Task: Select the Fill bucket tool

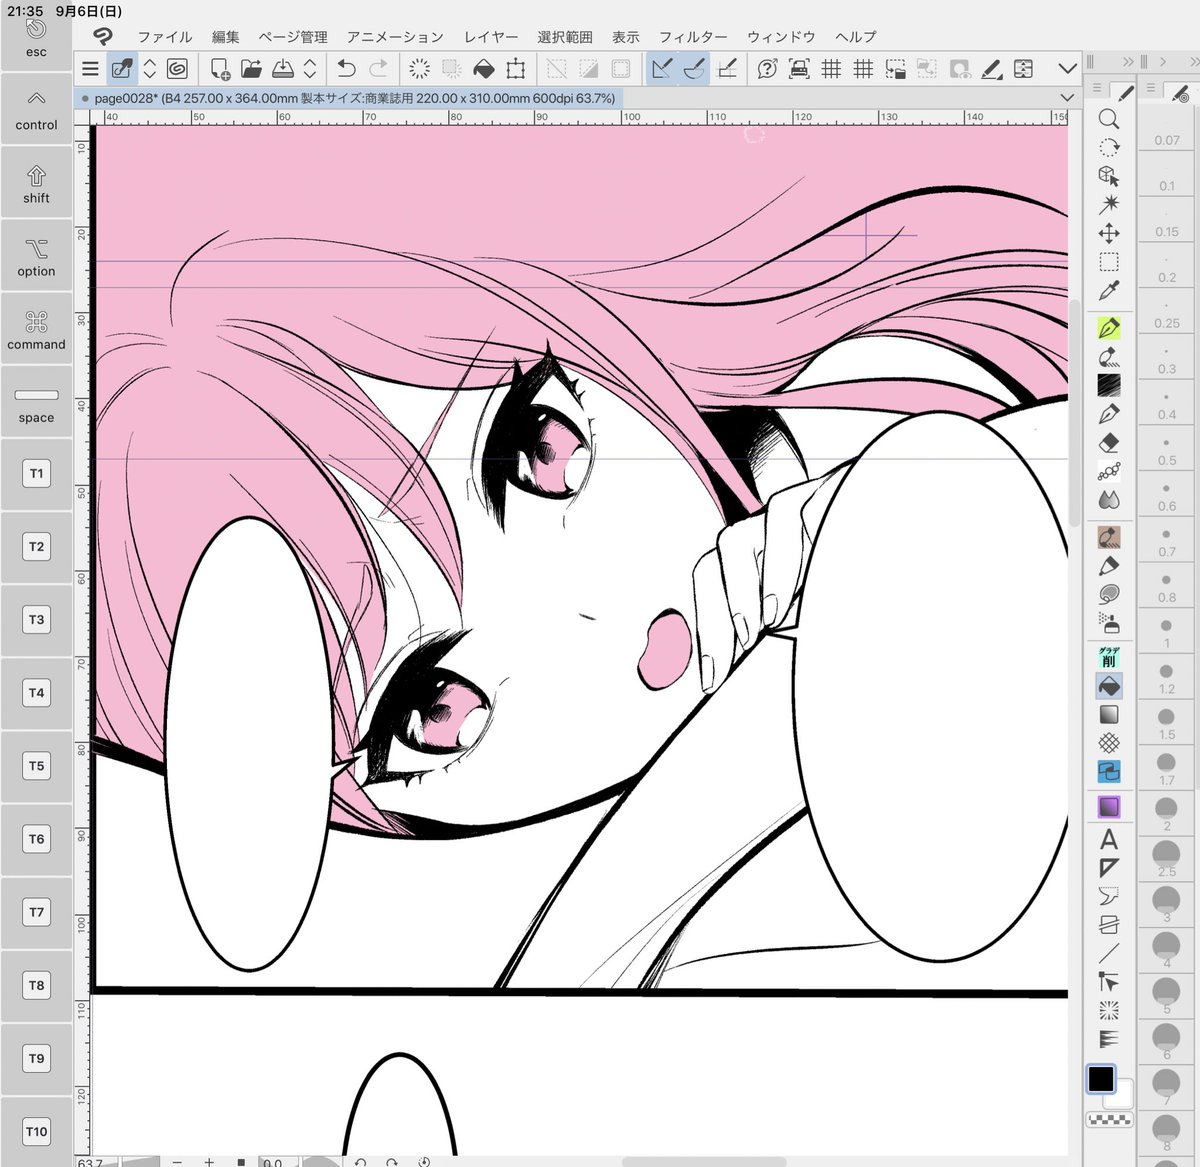Action: pyautogui.click(x=1109, y=686)
